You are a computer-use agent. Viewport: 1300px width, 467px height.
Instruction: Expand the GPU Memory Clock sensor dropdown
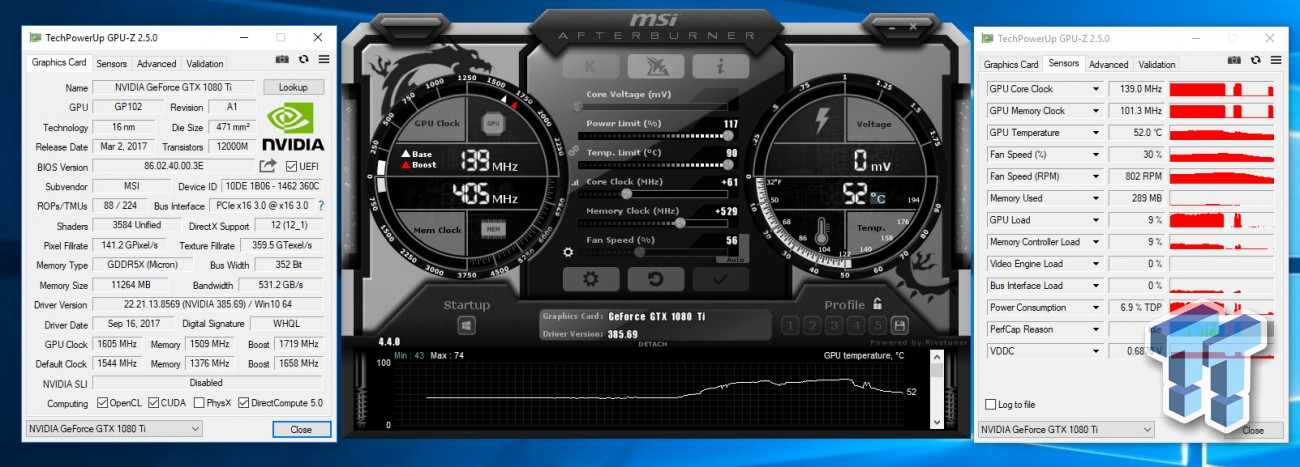[1096, 111]
